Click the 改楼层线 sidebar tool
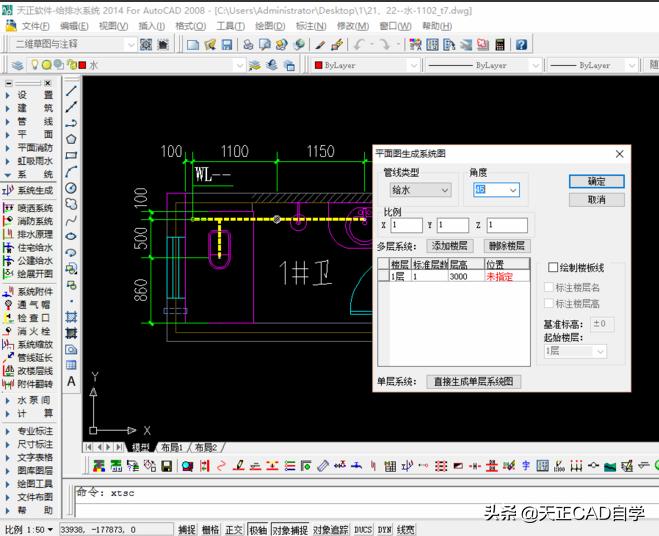 pos(34,370)
